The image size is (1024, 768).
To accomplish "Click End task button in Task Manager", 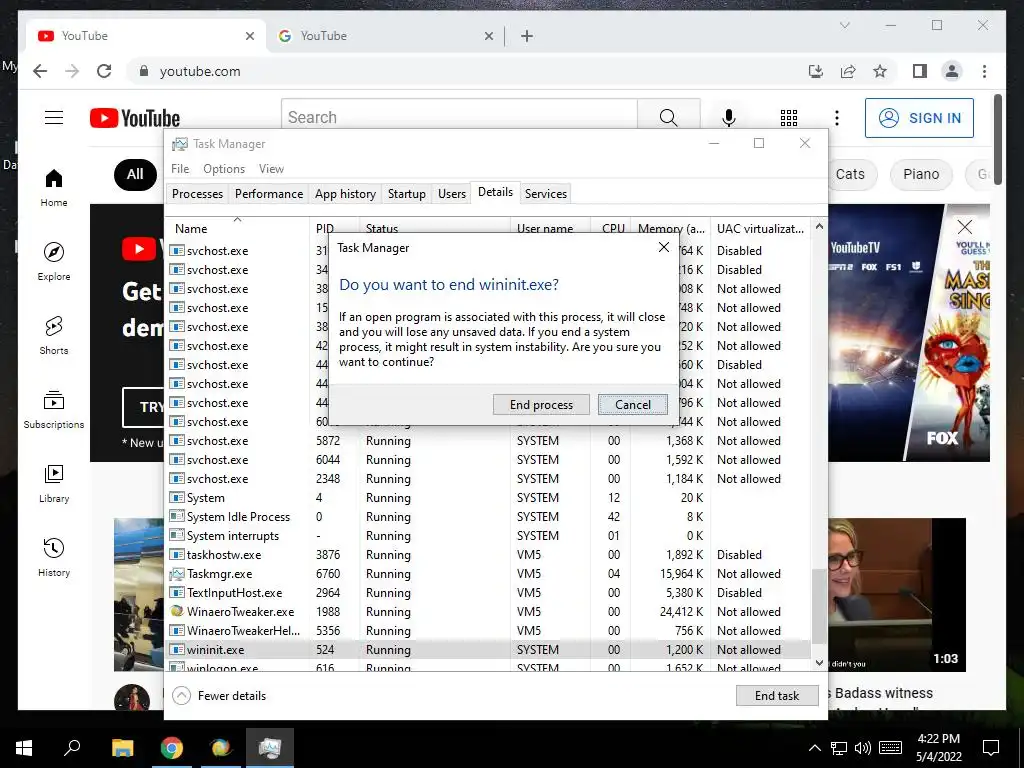I will coord(776,696).
